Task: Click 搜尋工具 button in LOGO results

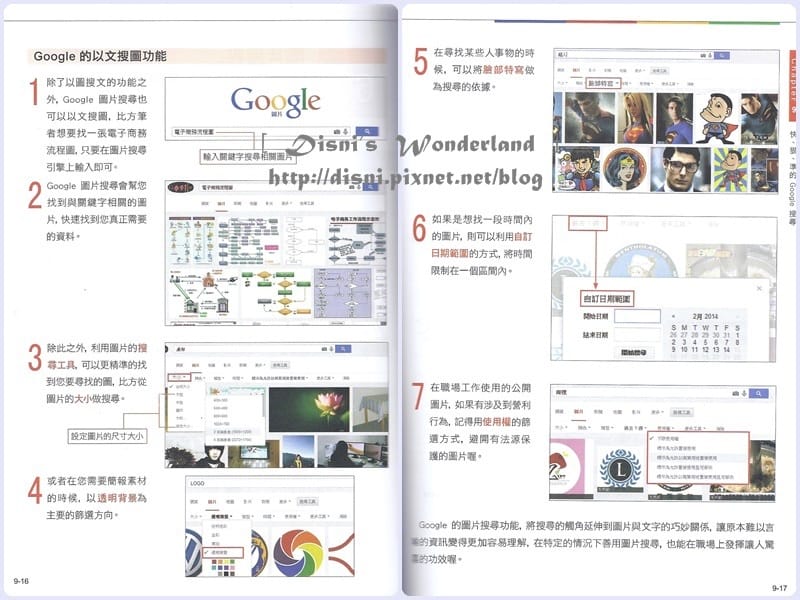Action: point(308,502)
